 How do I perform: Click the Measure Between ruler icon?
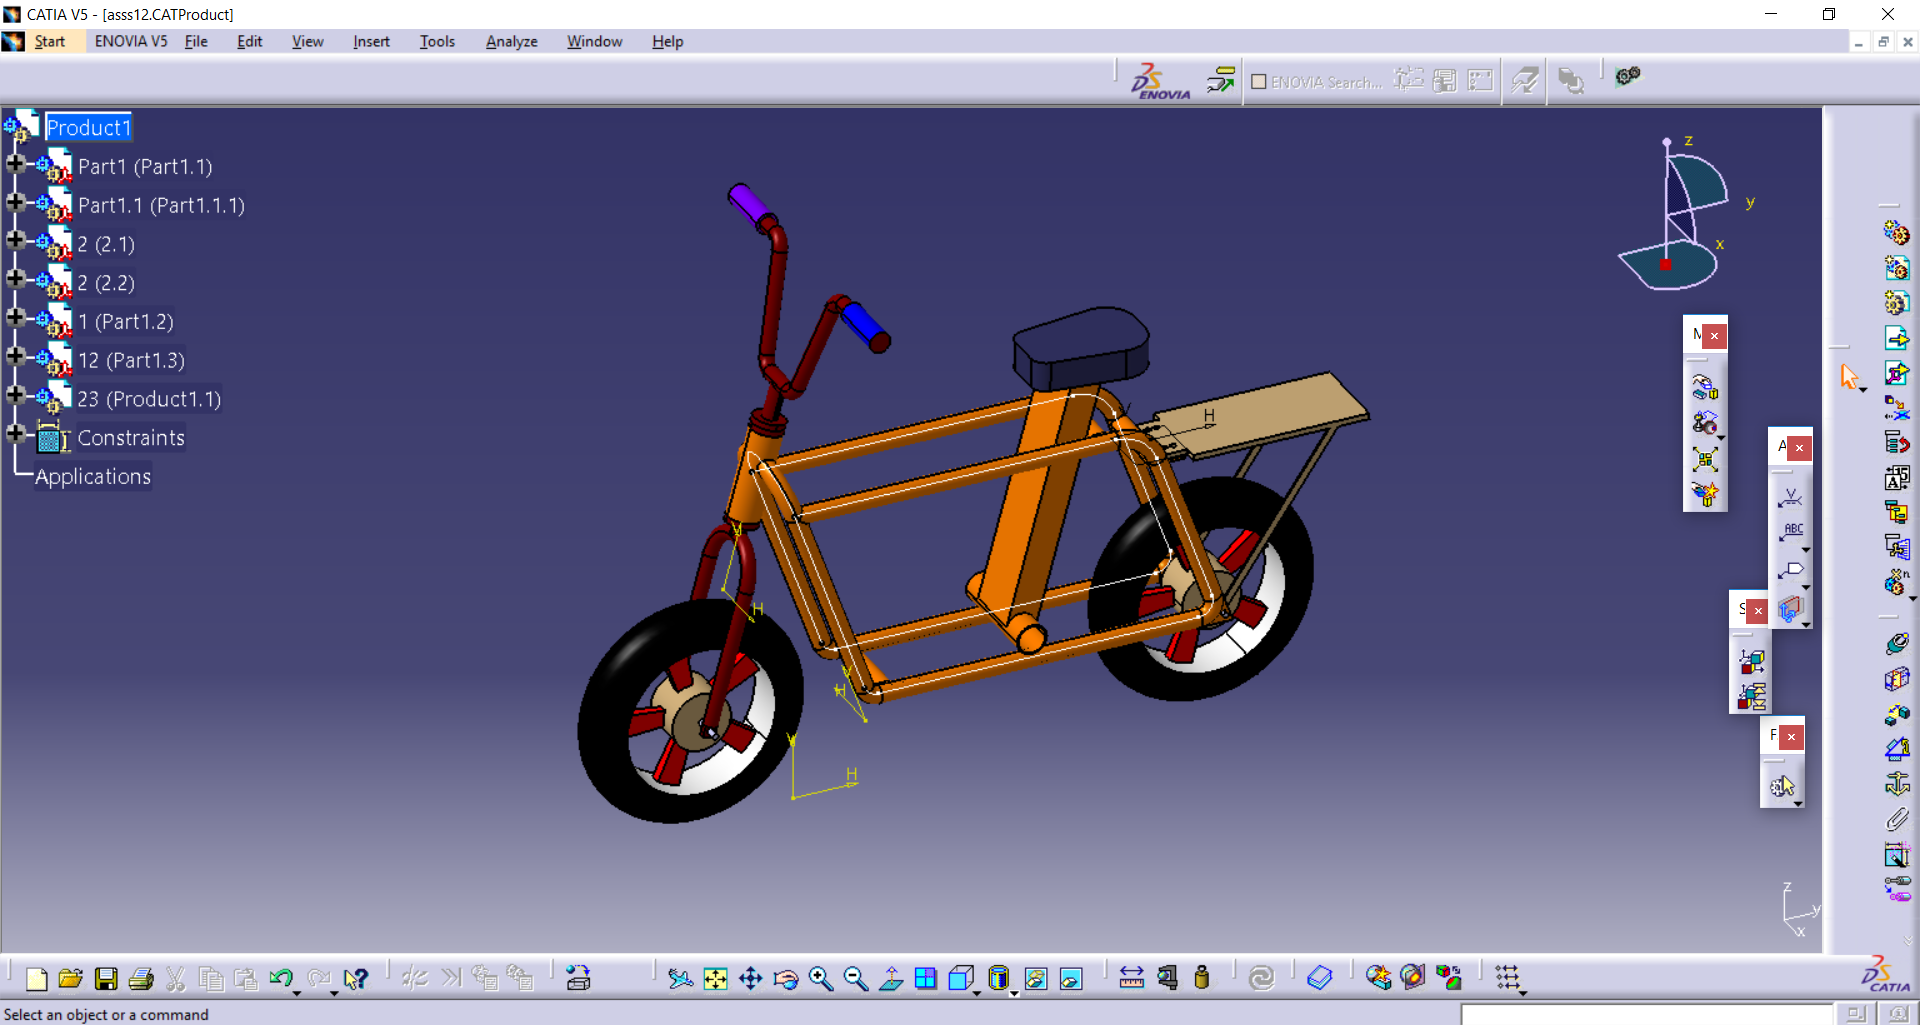click(x=1131, y=978)
